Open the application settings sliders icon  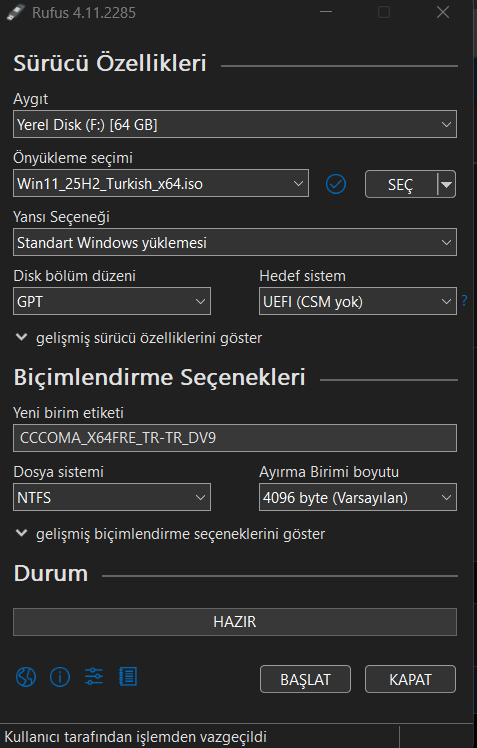(94, 676)
